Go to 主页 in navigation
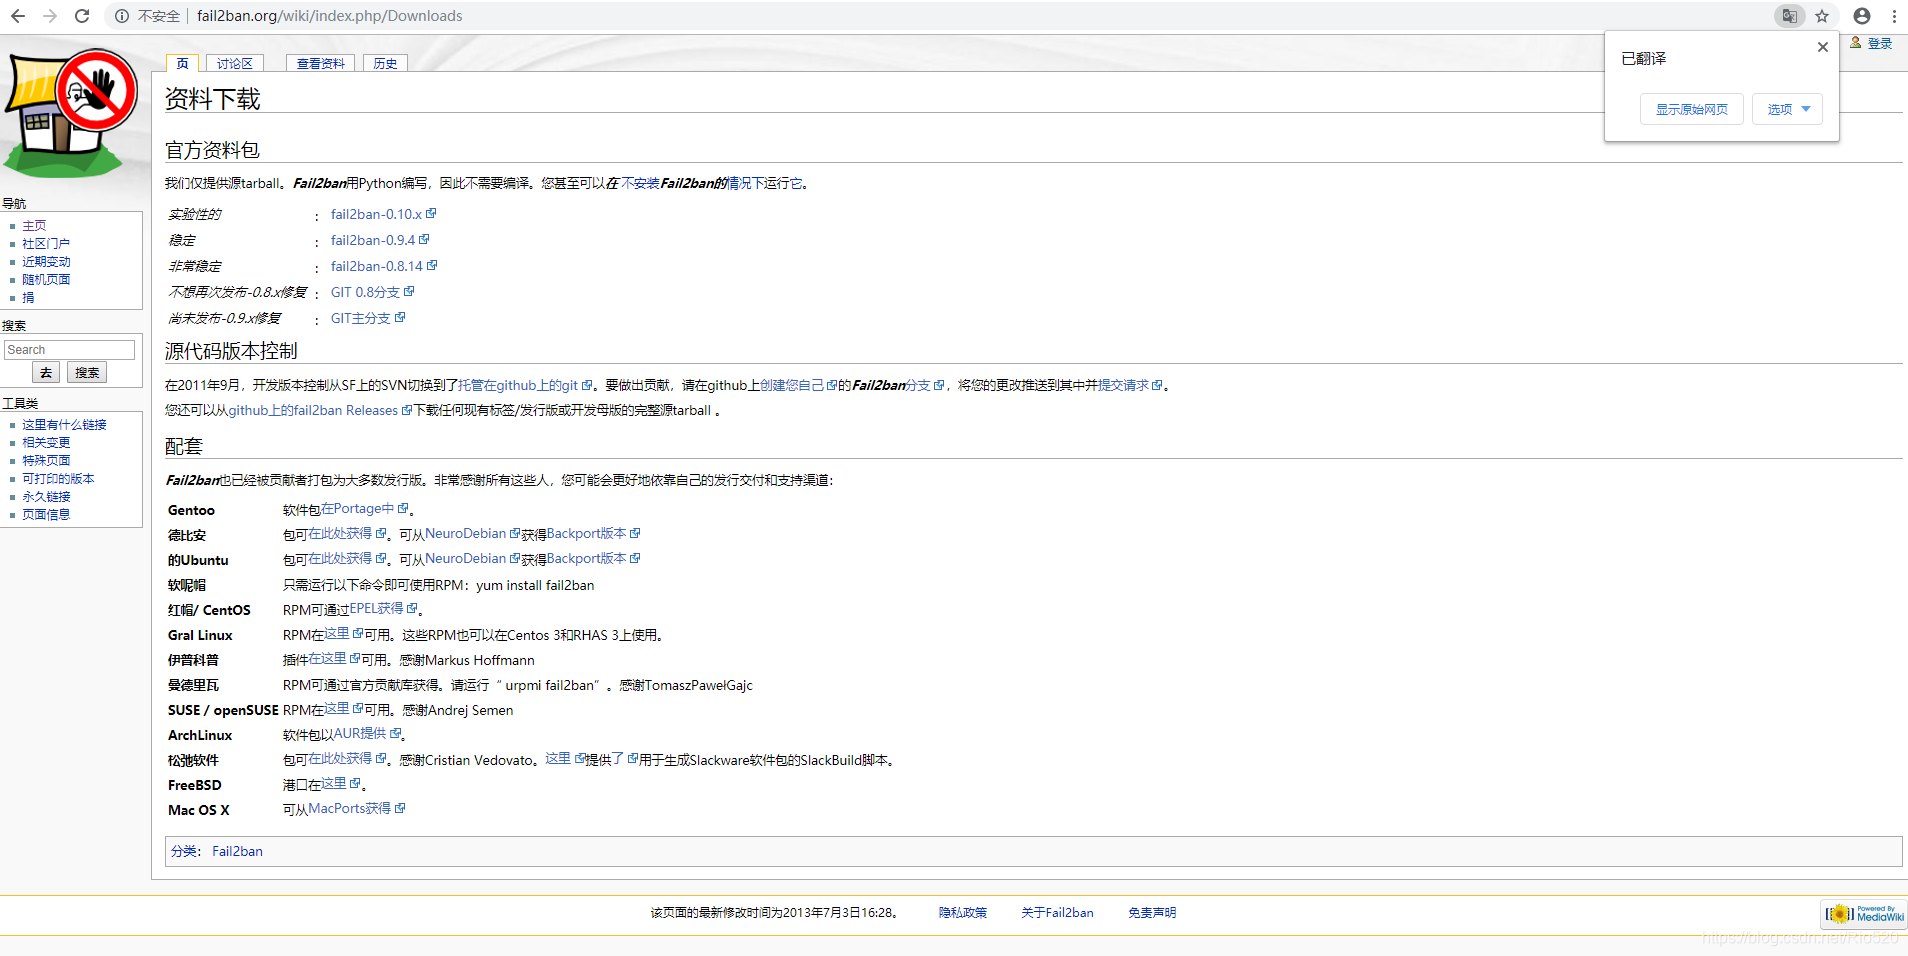Viewport: 1908px width, 956px height. pyautogui.click(x=34, y=226)
